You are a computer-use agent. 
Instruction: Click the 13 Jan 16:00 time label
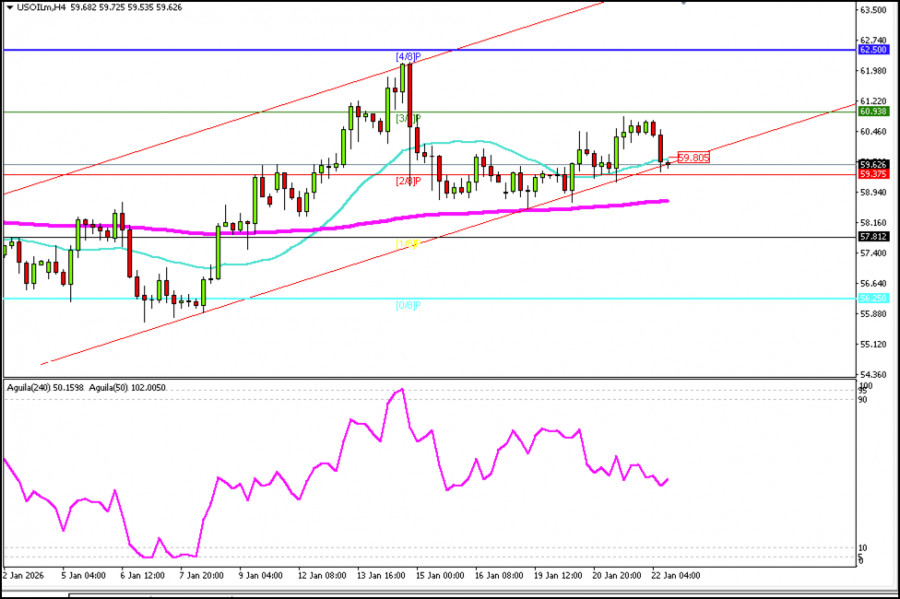point(381,575)
